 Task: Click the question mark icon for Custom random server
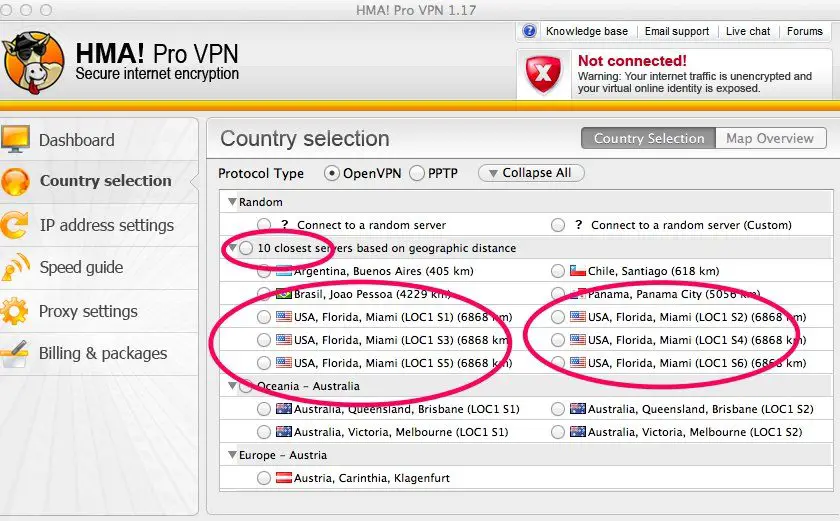click(x=578, y=224)
